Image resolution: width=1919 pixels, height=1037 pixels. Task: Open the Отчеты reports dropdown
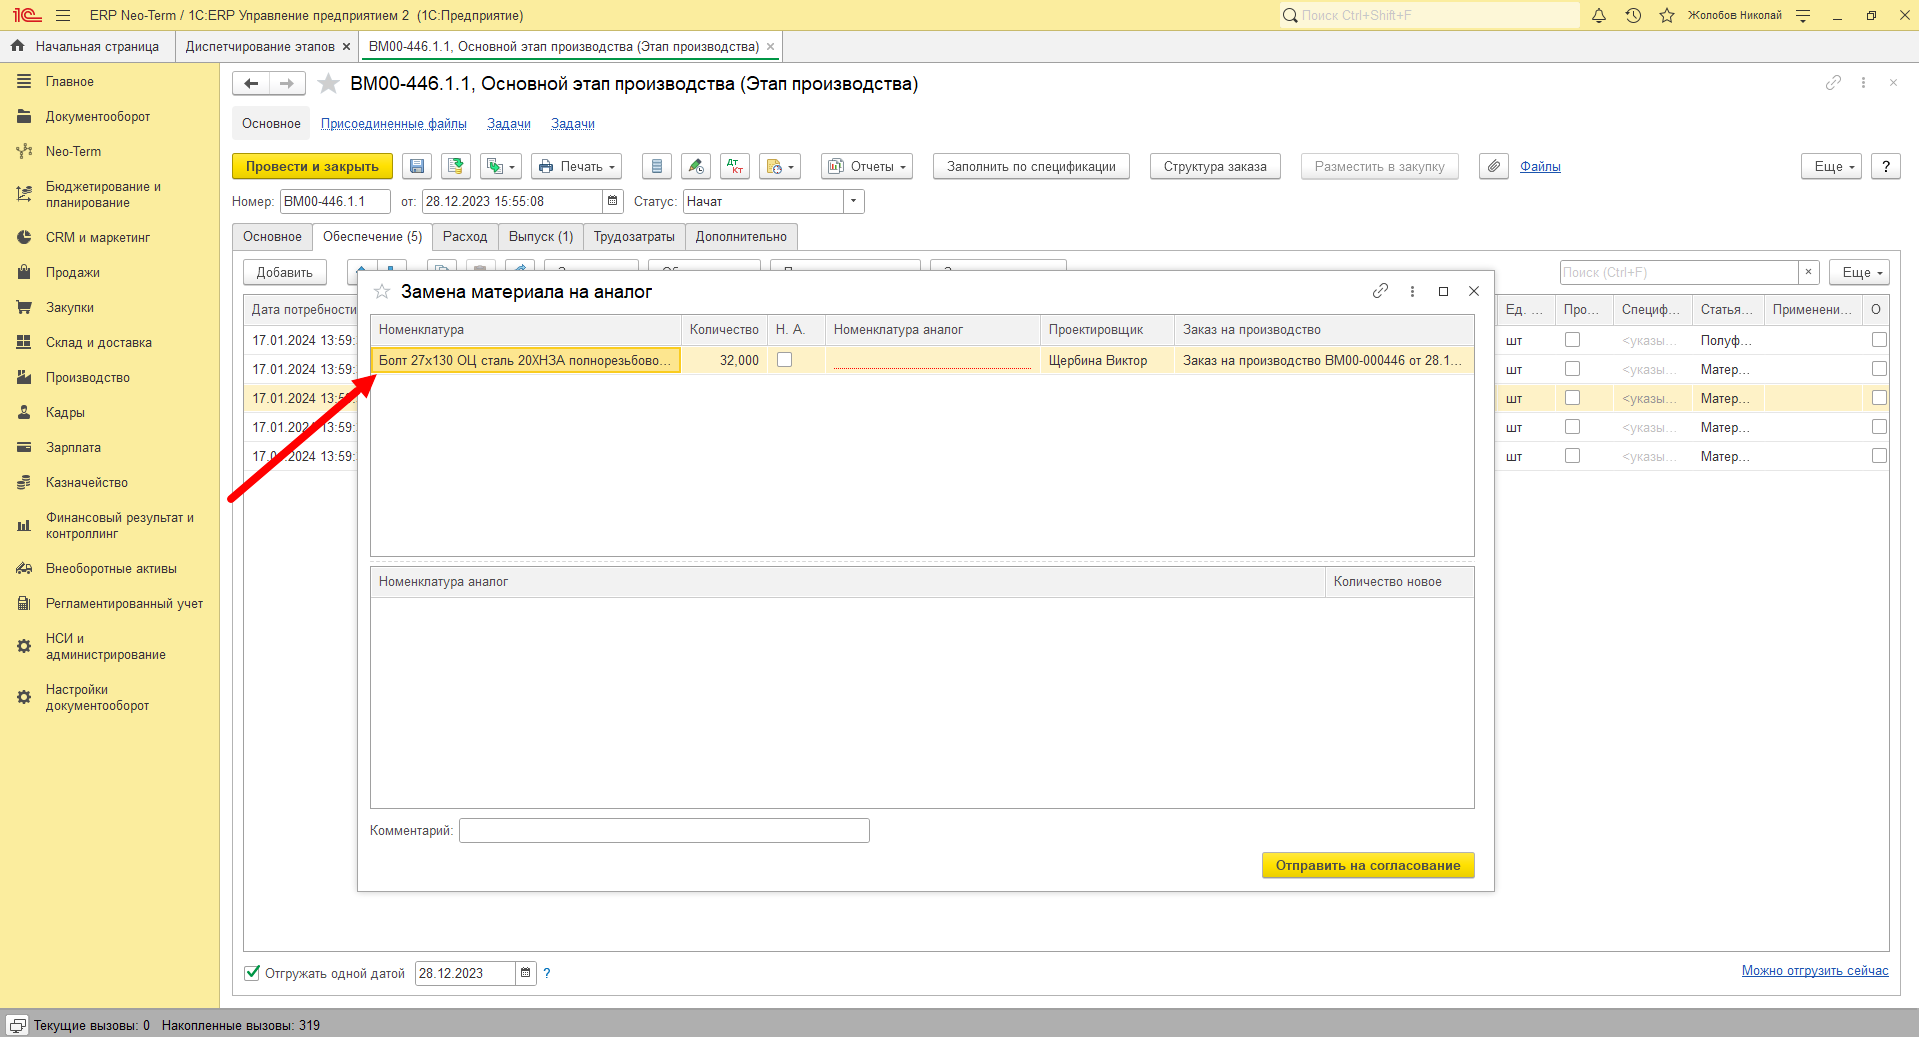[867, 166]
